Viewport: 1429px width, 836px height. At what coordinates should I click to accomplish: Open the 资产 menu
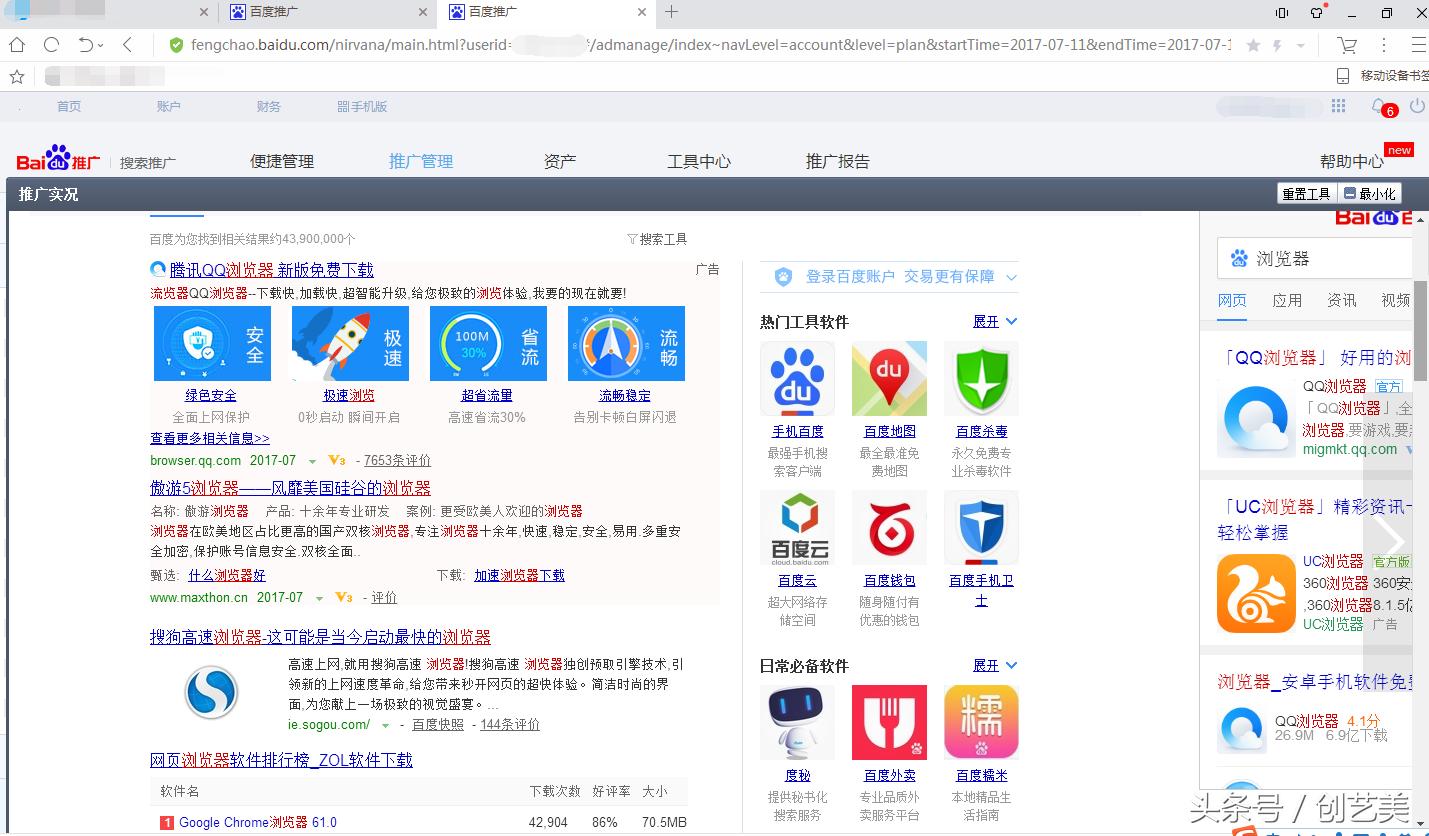tap(560, 161)
